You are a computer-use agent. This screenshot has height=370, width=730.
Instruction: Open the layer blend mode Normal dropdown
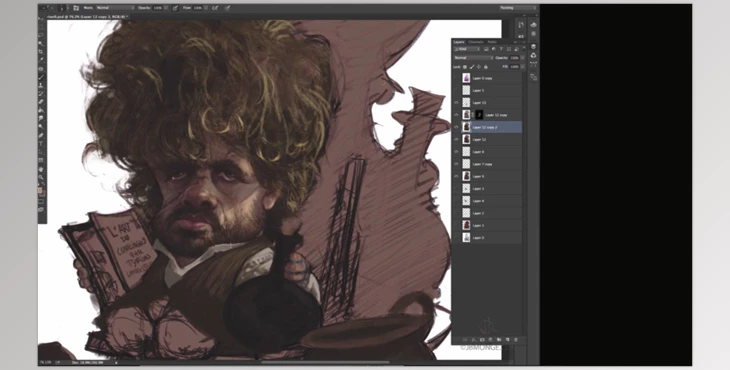[x=473, y=58]
